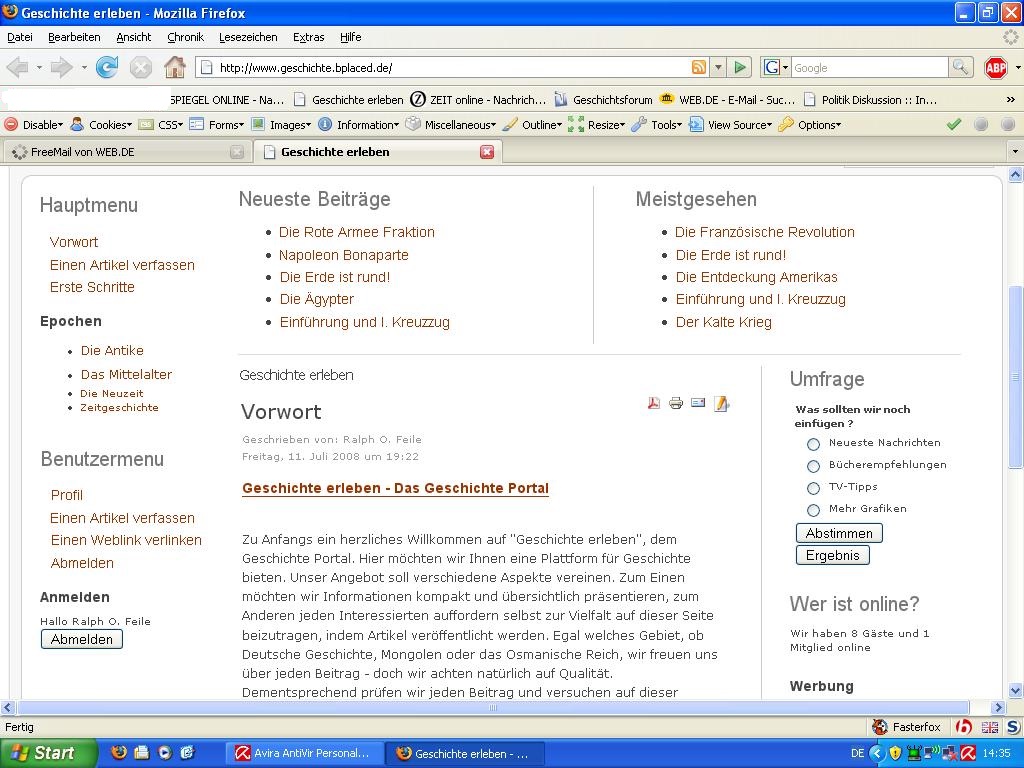Open the CSS developer dropdown

pyautogui.click(x=161, y=125)
